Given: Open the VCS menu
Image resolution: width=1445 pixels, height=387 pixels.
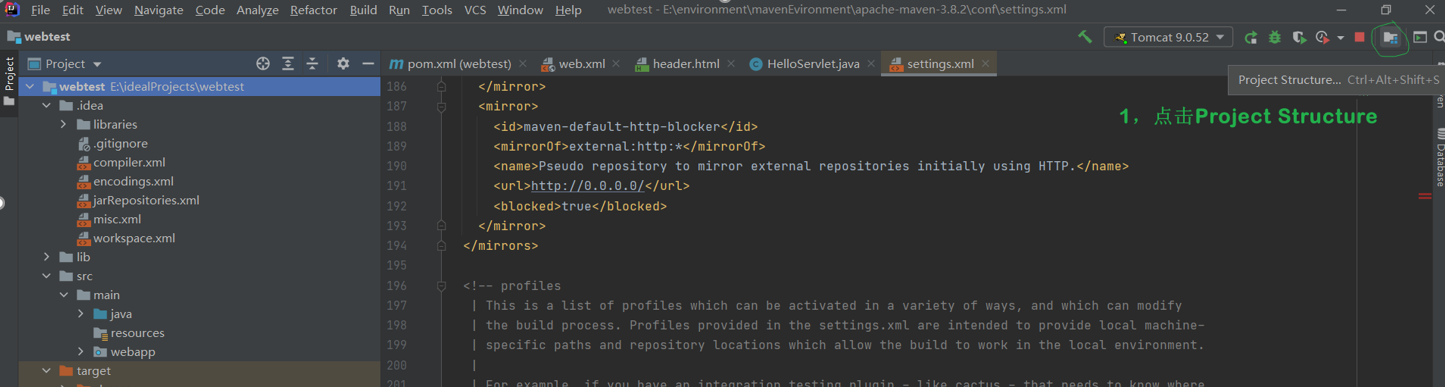Looking at the screenshot, I should (475, 10).
